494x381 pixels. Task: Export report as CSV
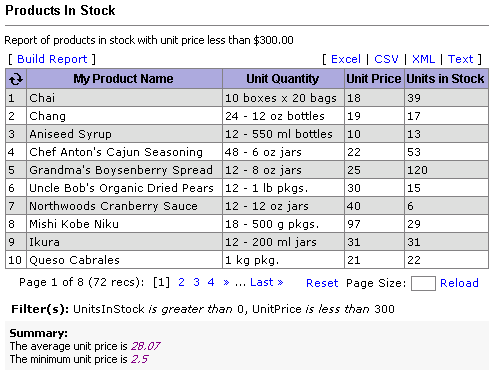[x=386, y=59]
